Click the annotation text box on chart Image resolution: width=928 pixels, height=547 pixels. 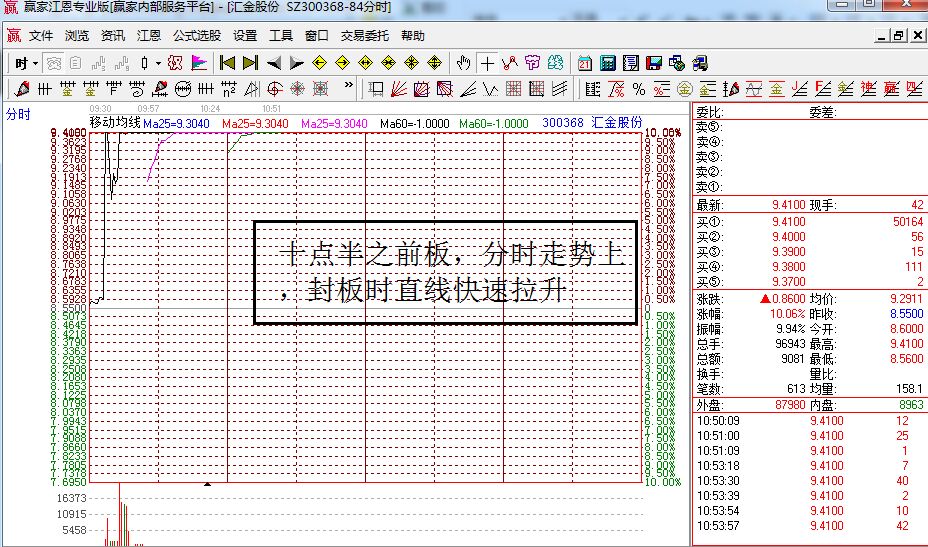[x=445, y=272]
